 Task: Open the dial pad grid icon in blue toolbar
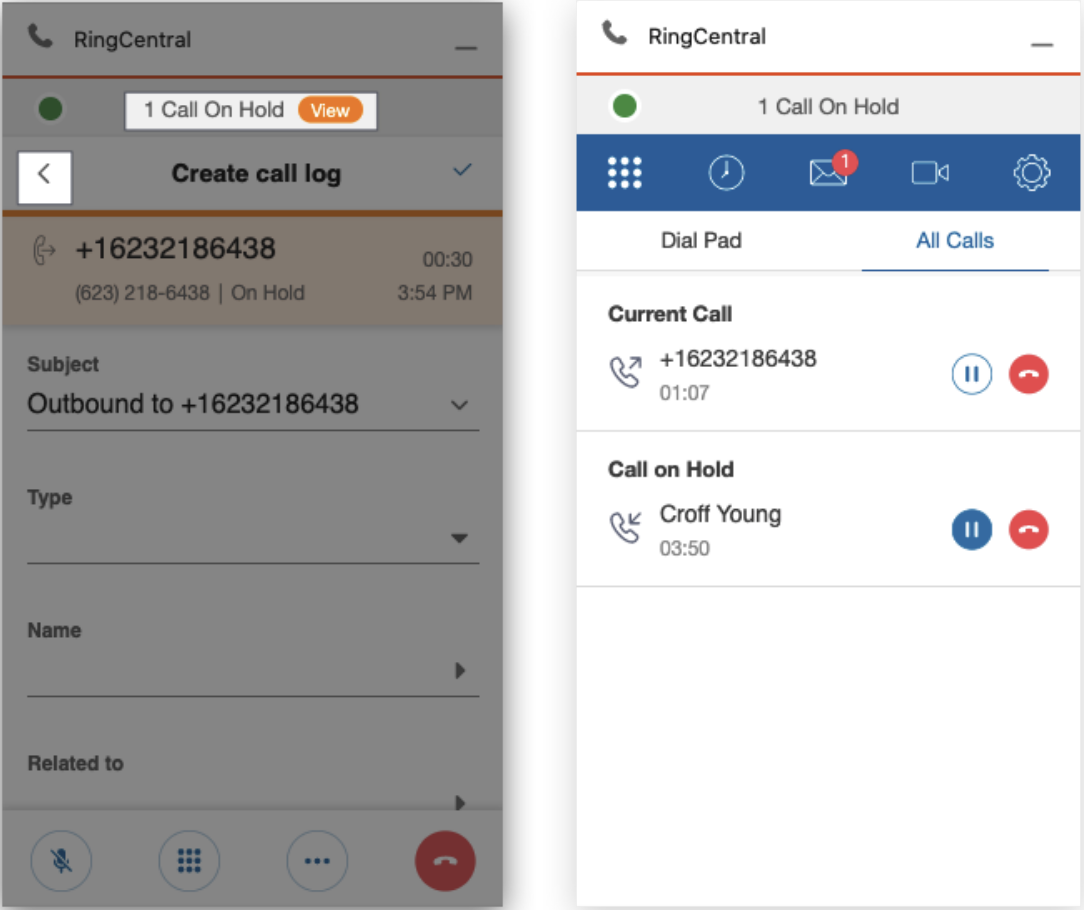(624, 172)
